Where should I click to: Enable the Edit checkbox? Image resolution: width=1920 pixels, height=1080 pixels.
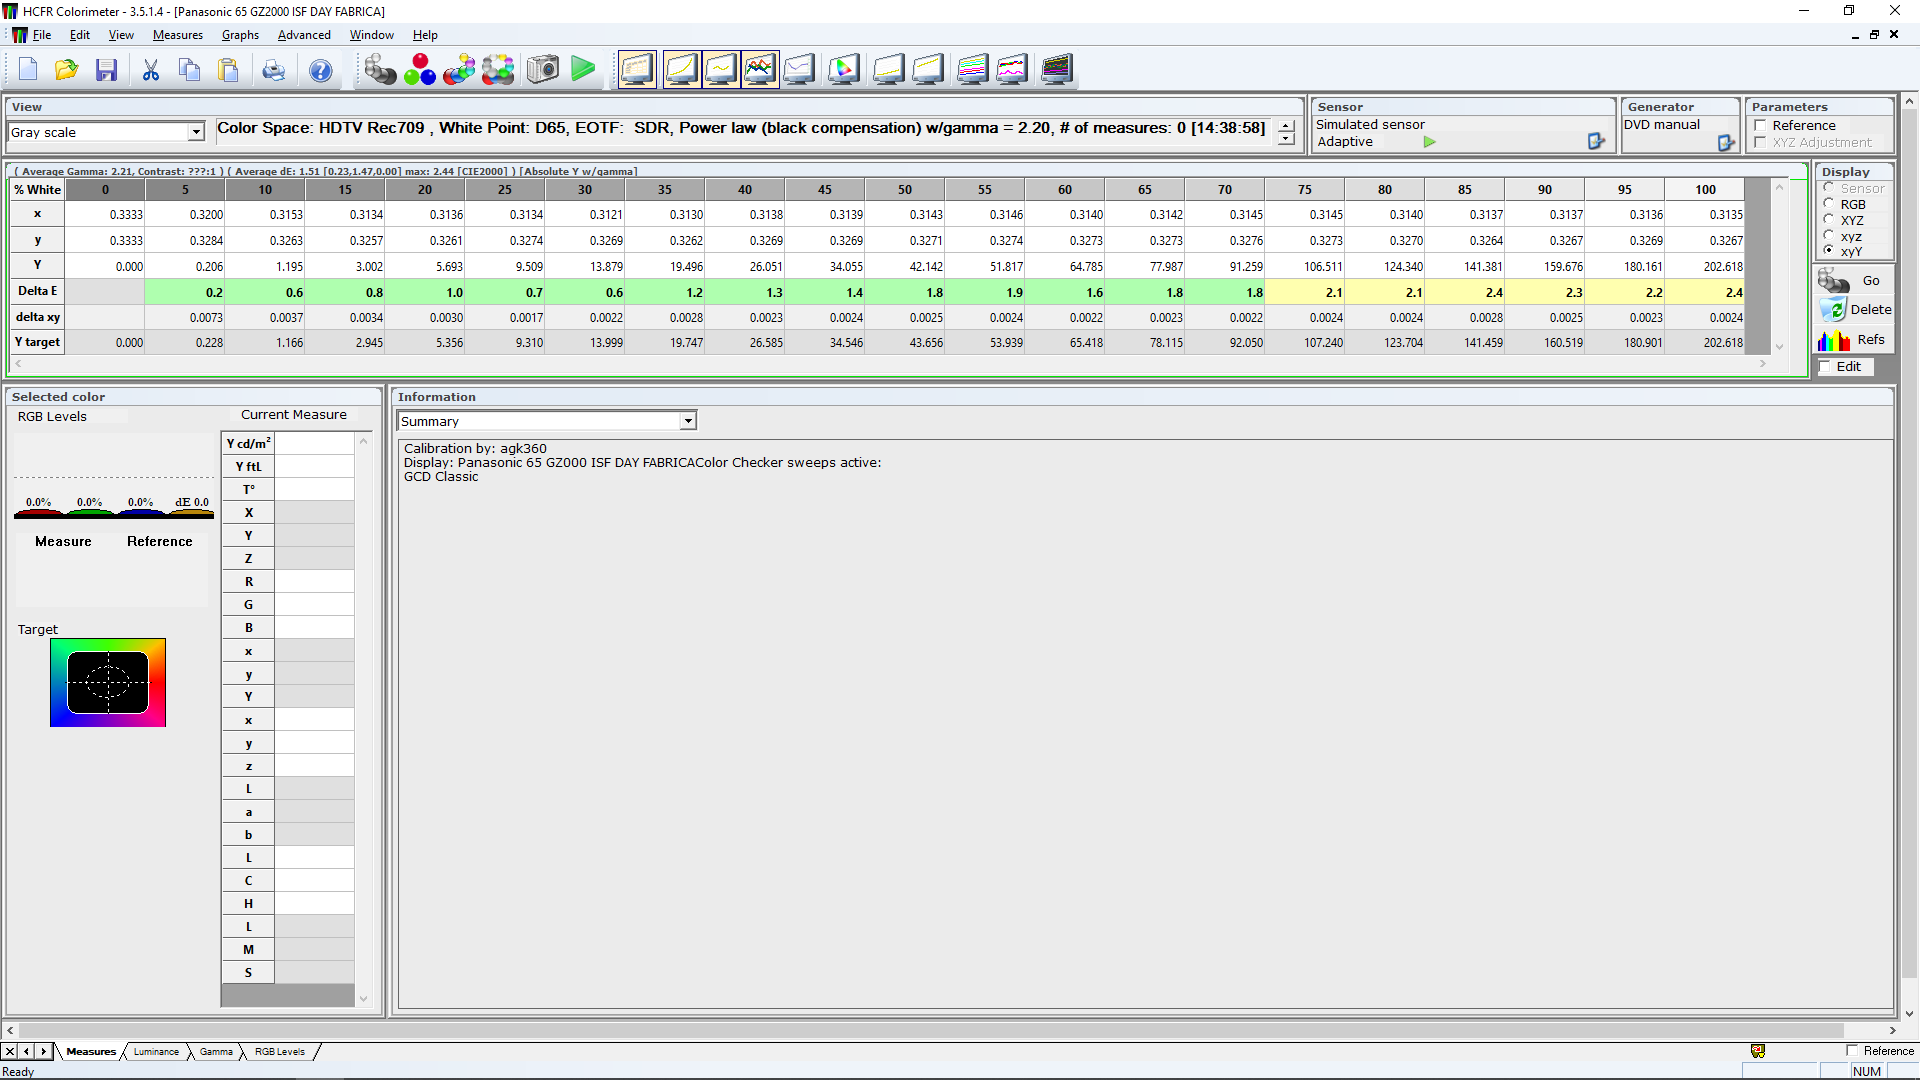(1825, 367)
